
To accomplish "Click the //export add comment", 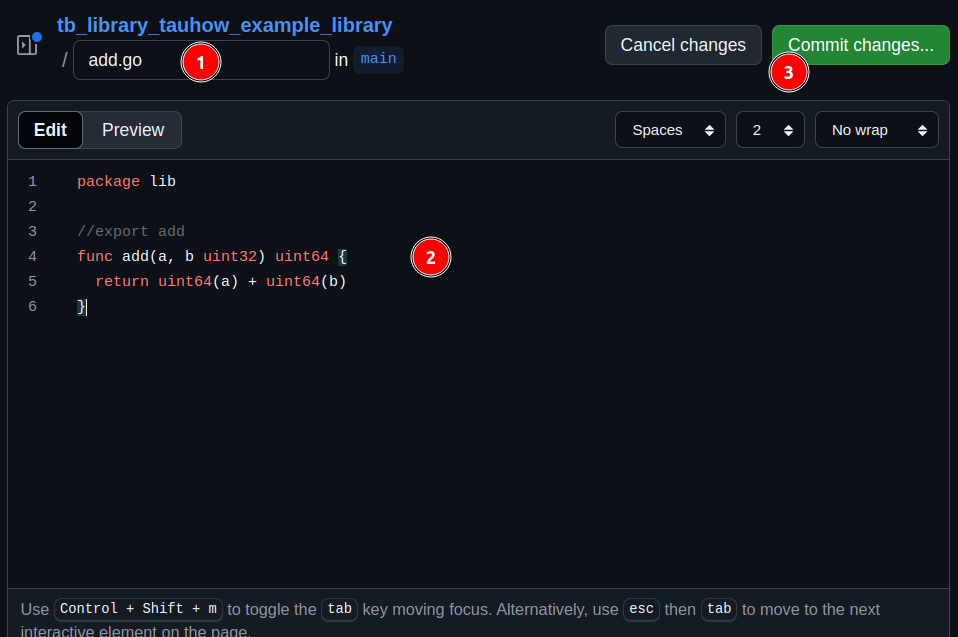I will 131,232.
